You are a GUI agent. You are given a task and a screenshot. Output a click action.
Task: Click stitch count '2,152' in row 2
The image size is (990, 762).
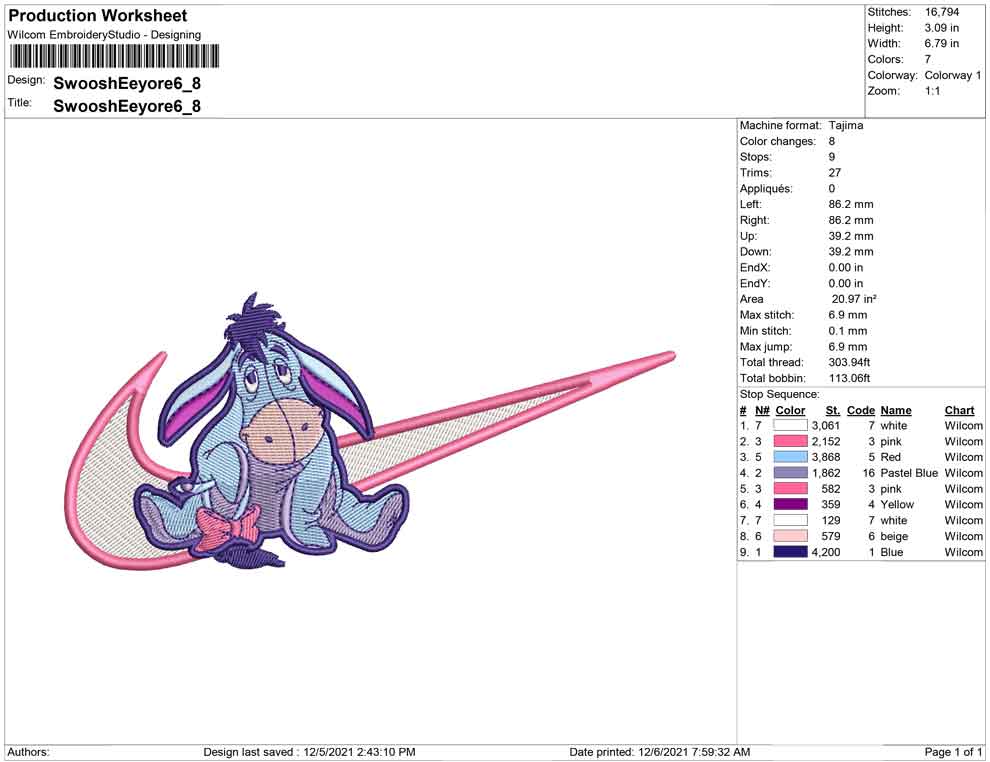[x=826, y=441]
